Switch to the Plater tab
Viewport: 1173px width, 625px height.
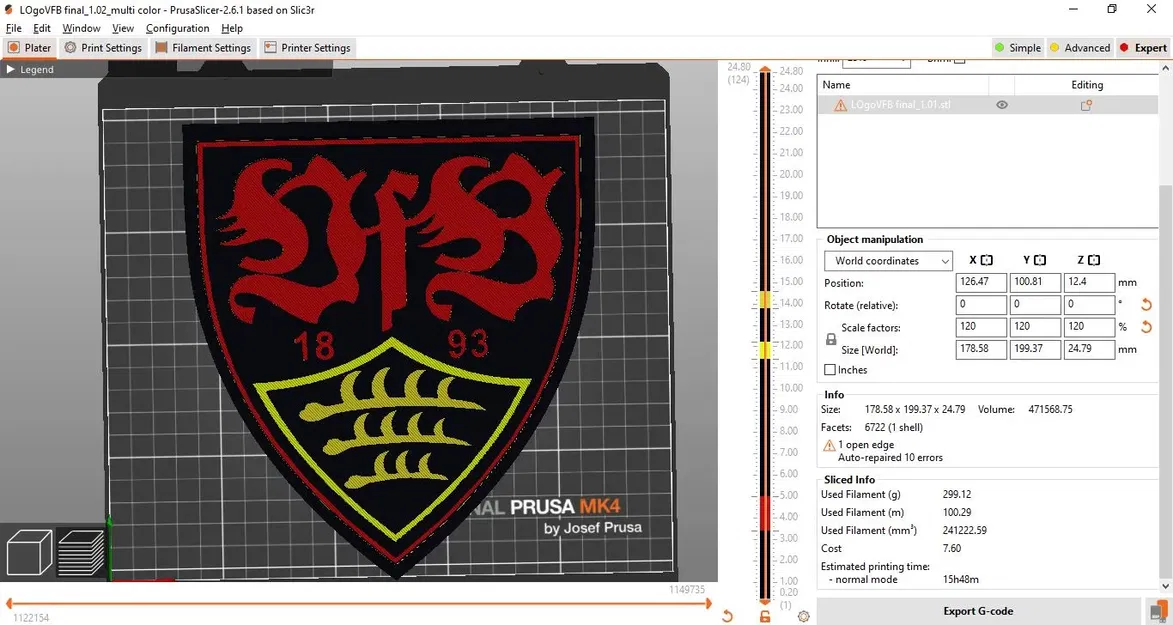(29, 47)
